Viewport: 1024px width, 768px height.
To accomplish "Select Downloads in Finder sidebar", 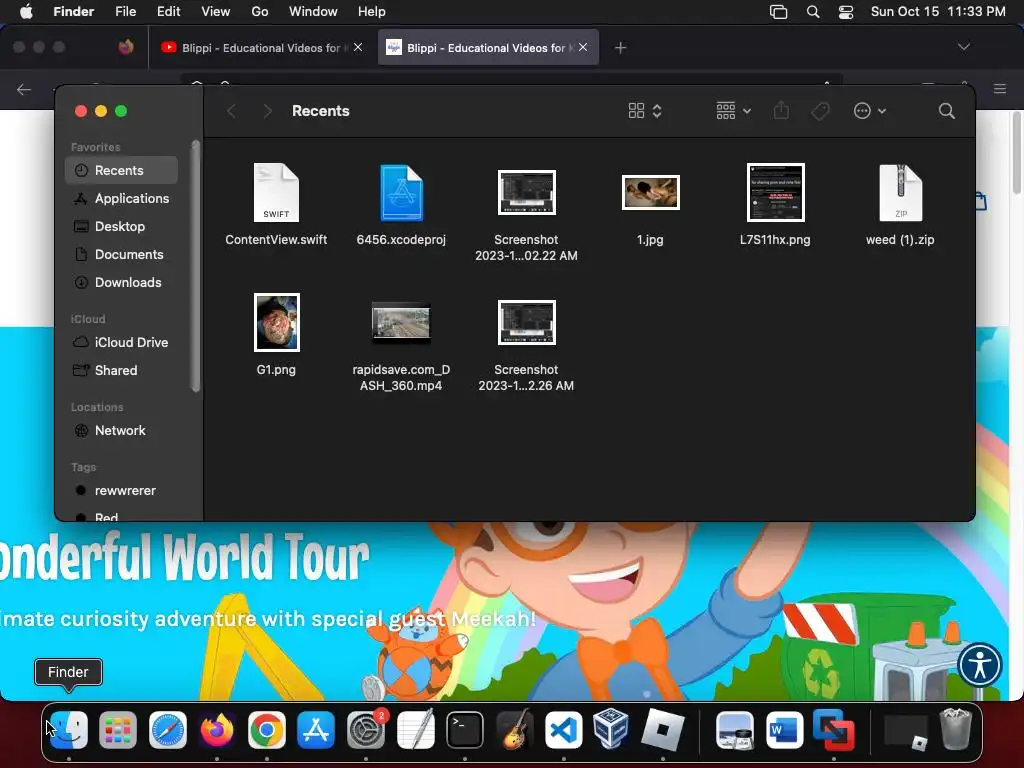I will (121, 283).
